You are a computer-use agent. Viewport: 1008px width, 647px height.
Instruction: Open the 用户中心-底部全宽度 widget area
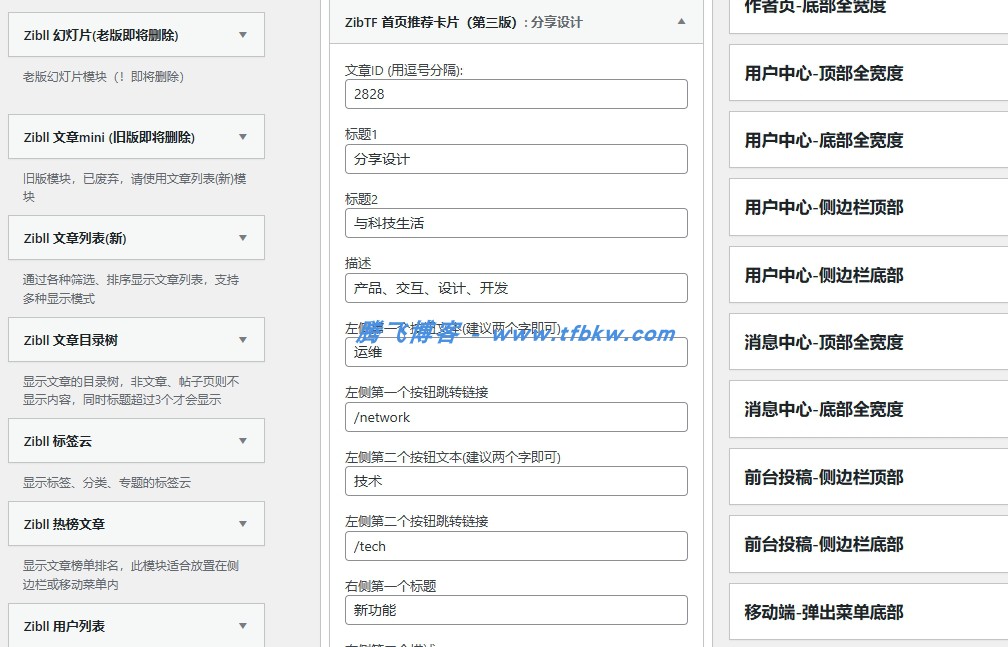click(868, 140)
